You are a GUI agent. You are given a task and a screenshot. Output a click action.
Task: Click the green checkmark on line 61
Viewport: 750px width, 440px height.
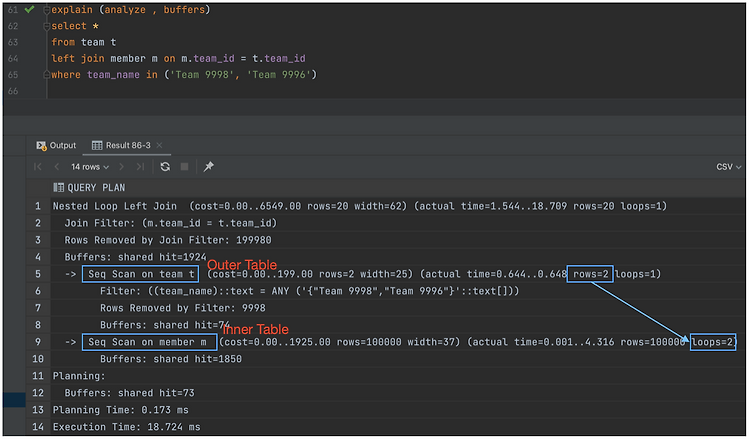point(30,10)
